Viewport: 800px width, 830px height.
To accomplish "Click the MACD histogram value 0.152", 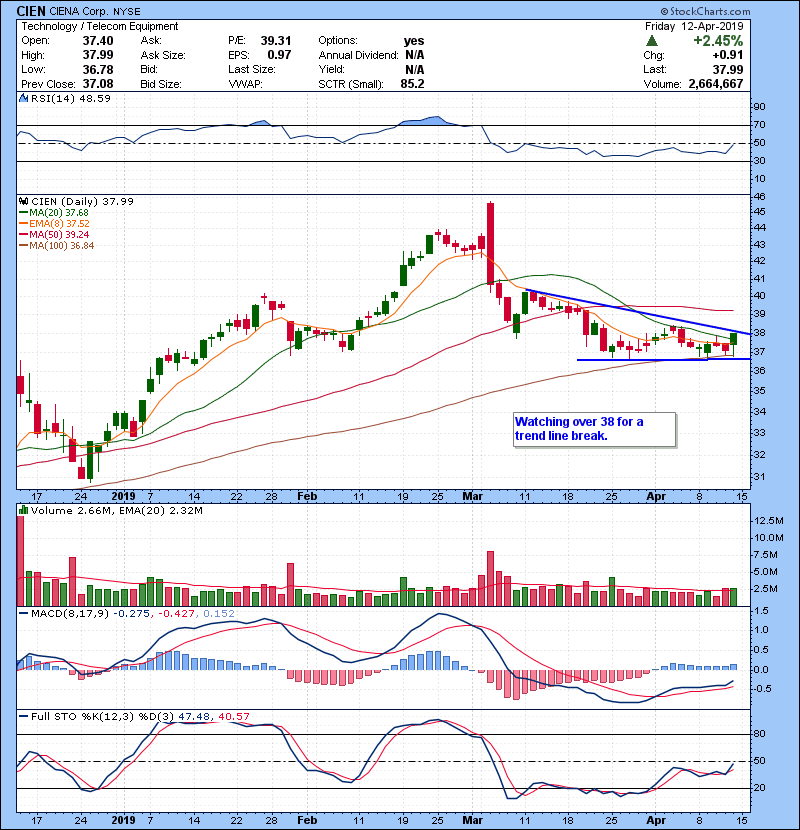I will click(x=219, y=614).
